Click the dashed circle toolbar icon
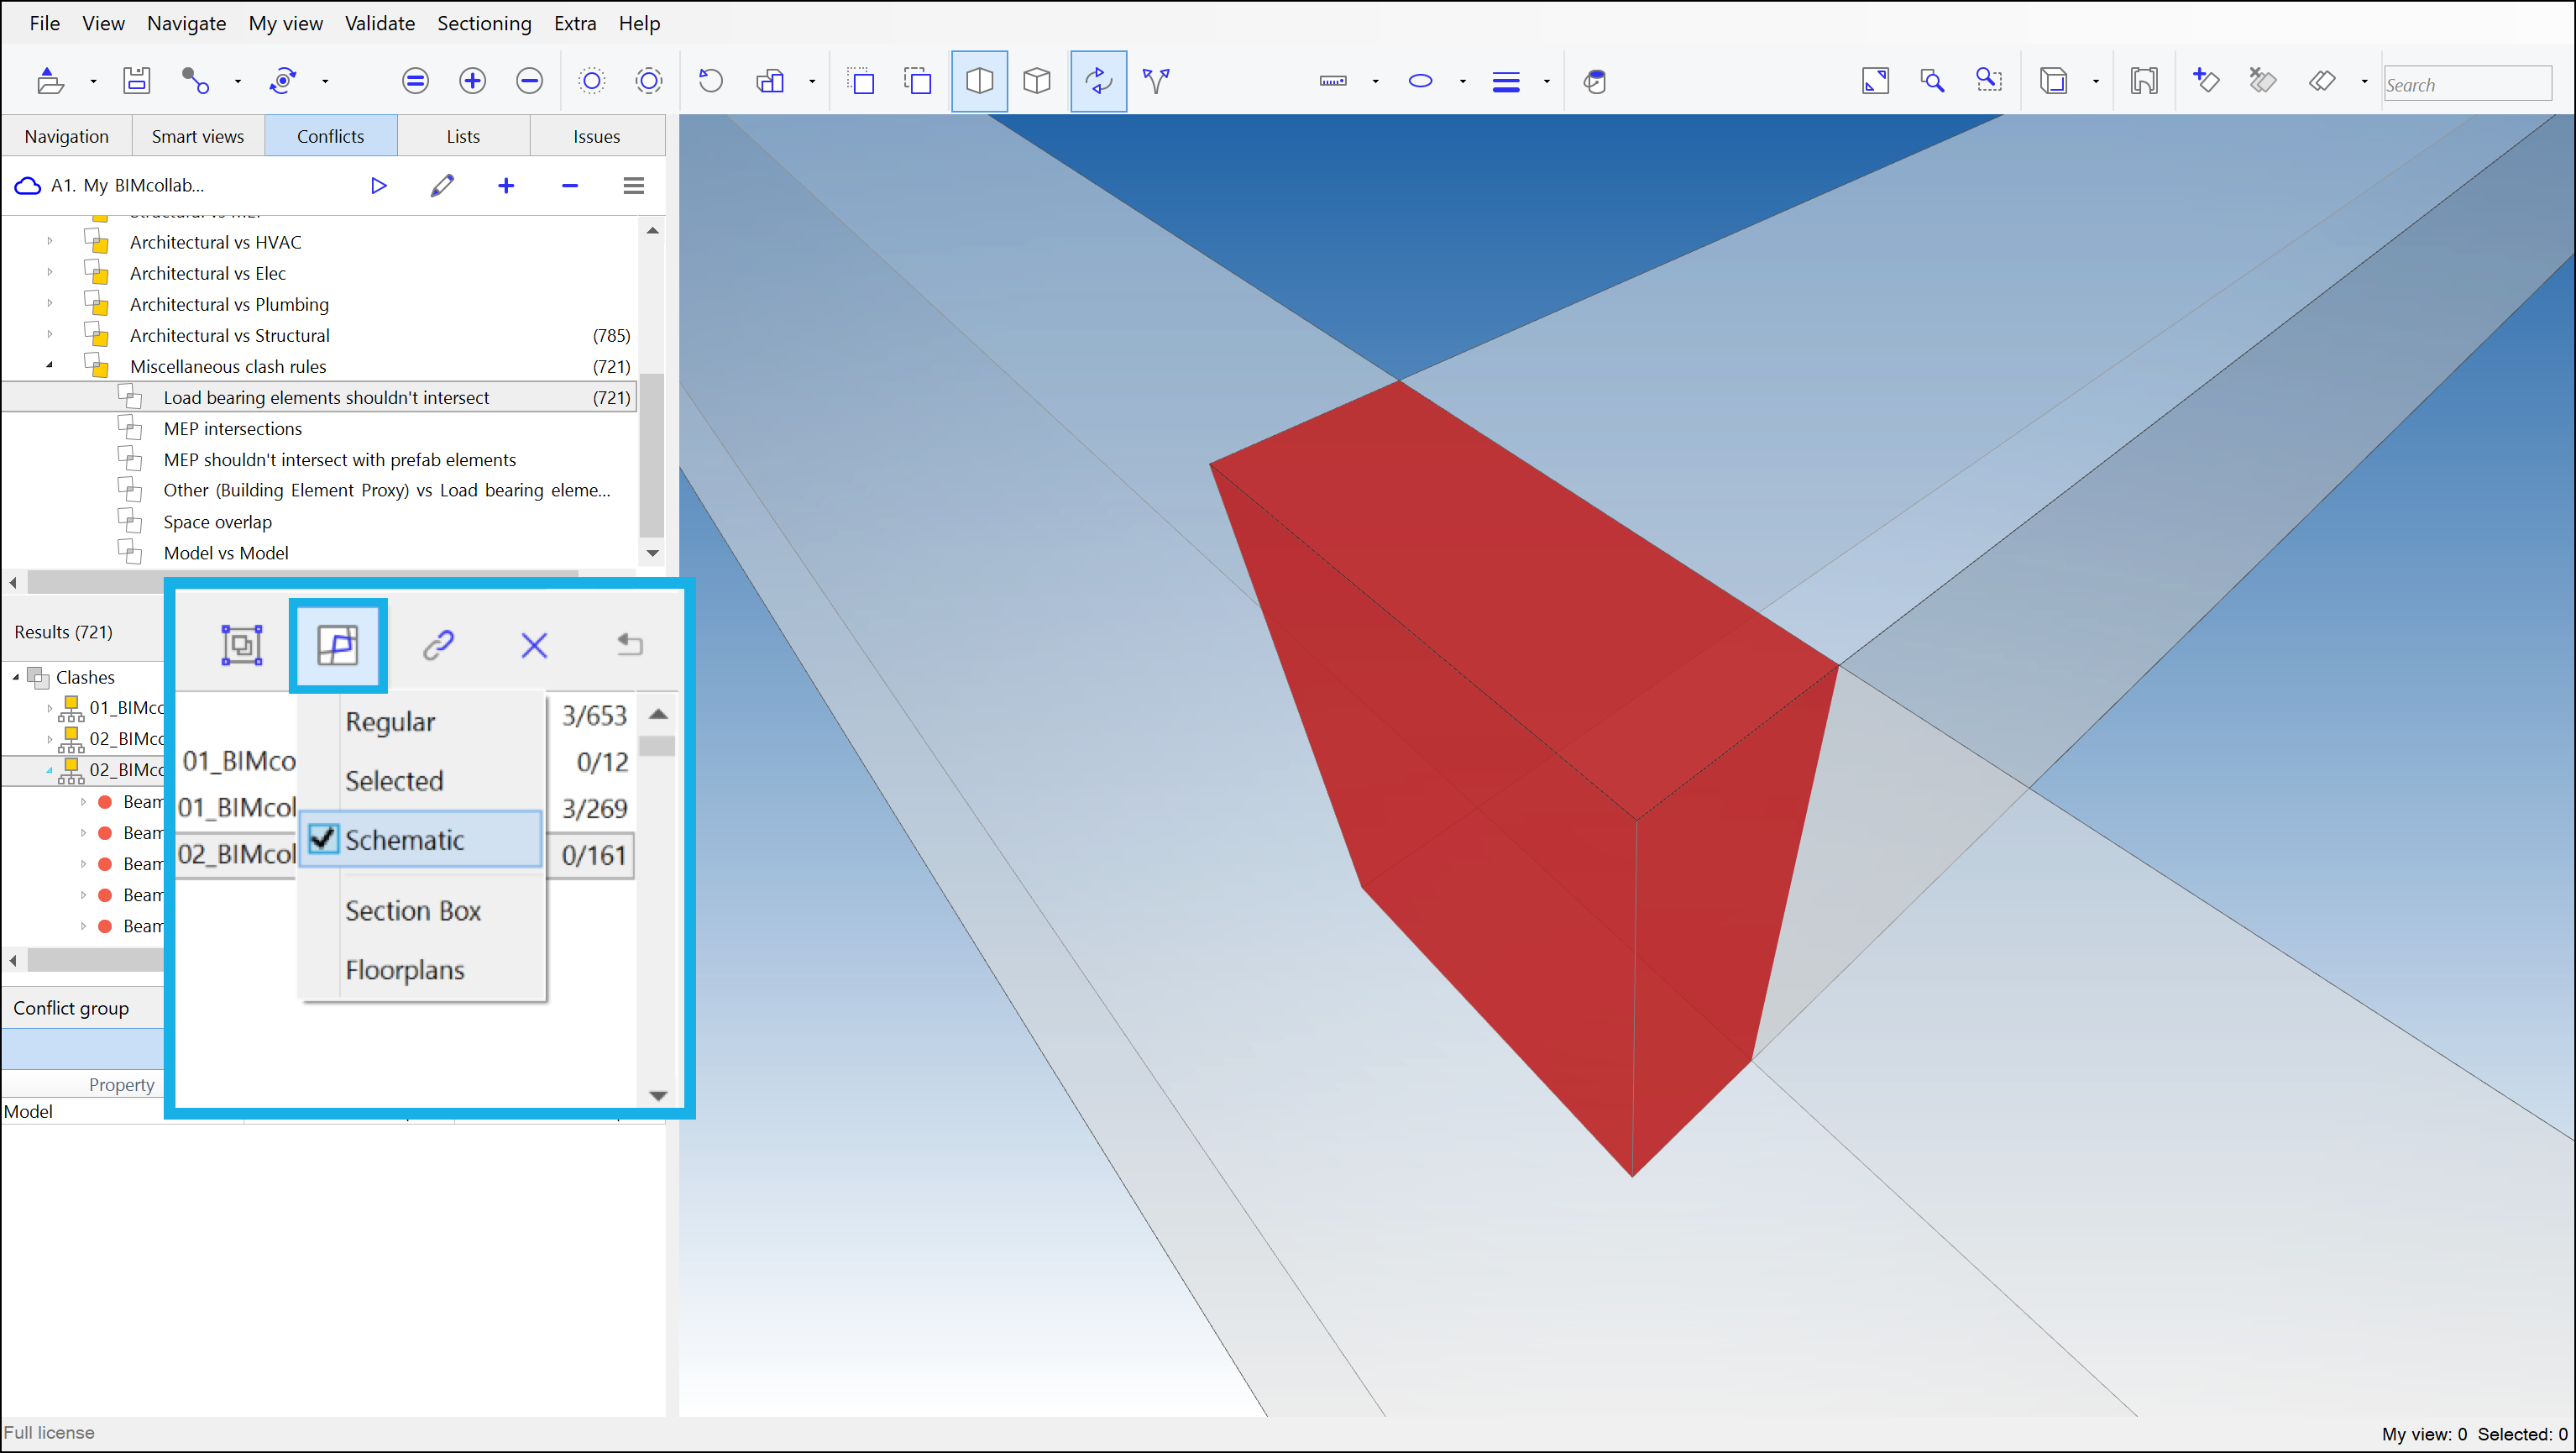 point(649,81)
